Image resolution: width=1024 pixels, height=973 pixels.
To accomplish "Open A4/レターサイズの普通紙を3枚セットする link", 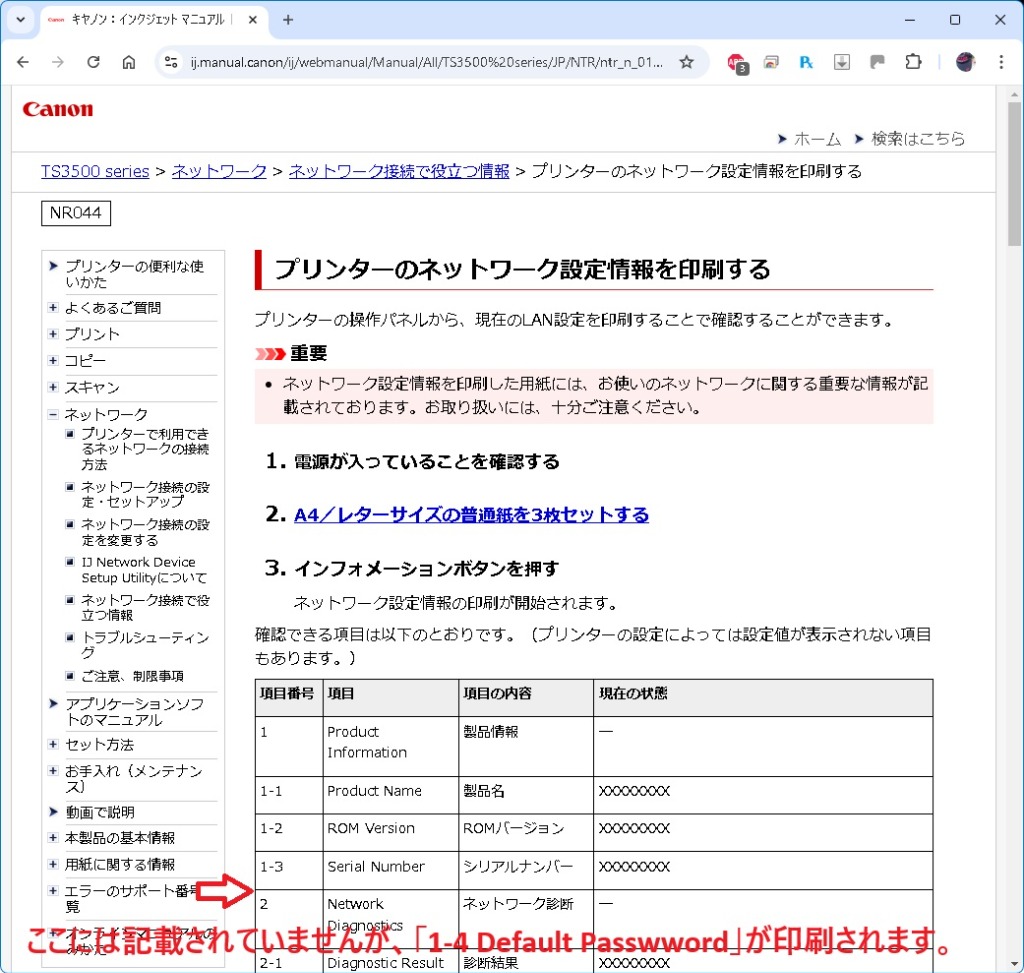I will pos(471,515).
